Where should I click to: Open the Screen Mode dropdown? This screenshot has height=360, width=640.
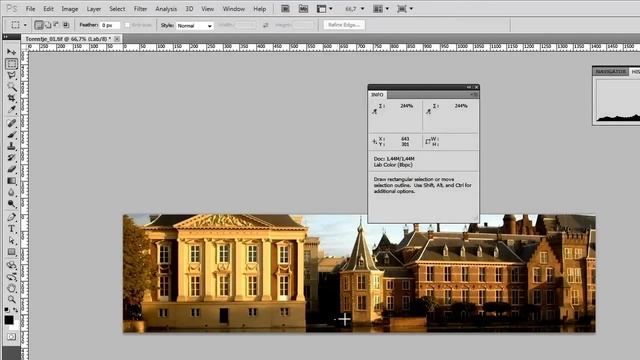(405, 9)
